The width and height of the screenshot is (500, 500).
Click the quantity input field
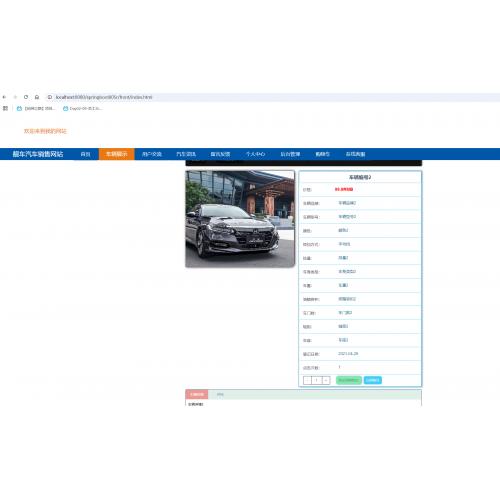tap(317, 380)
